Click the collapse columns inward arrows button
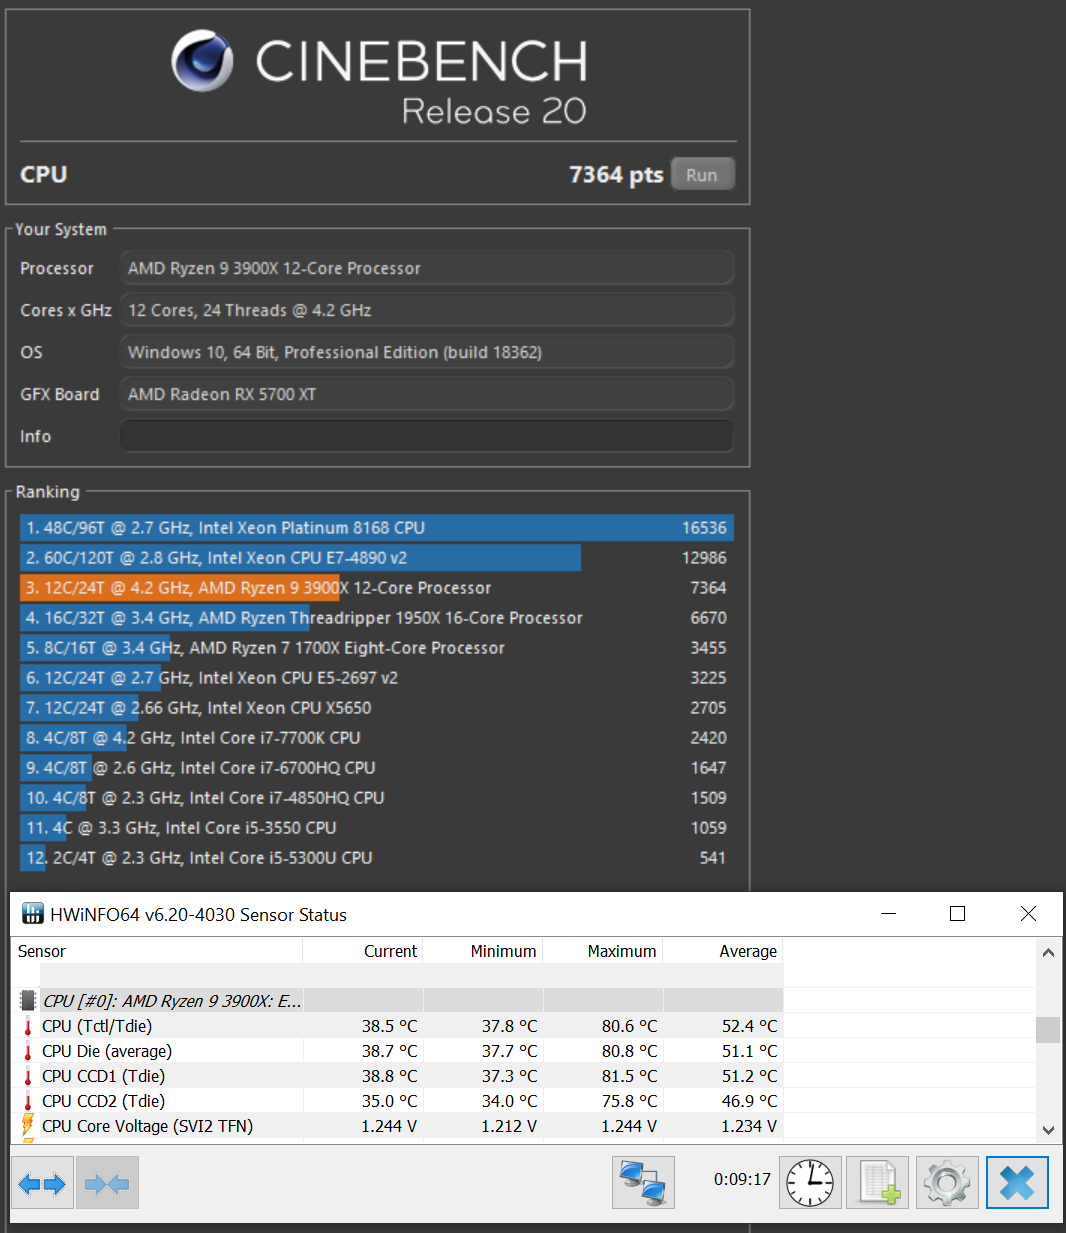Screen dimensions: 1066x1233 (107, 1184)
